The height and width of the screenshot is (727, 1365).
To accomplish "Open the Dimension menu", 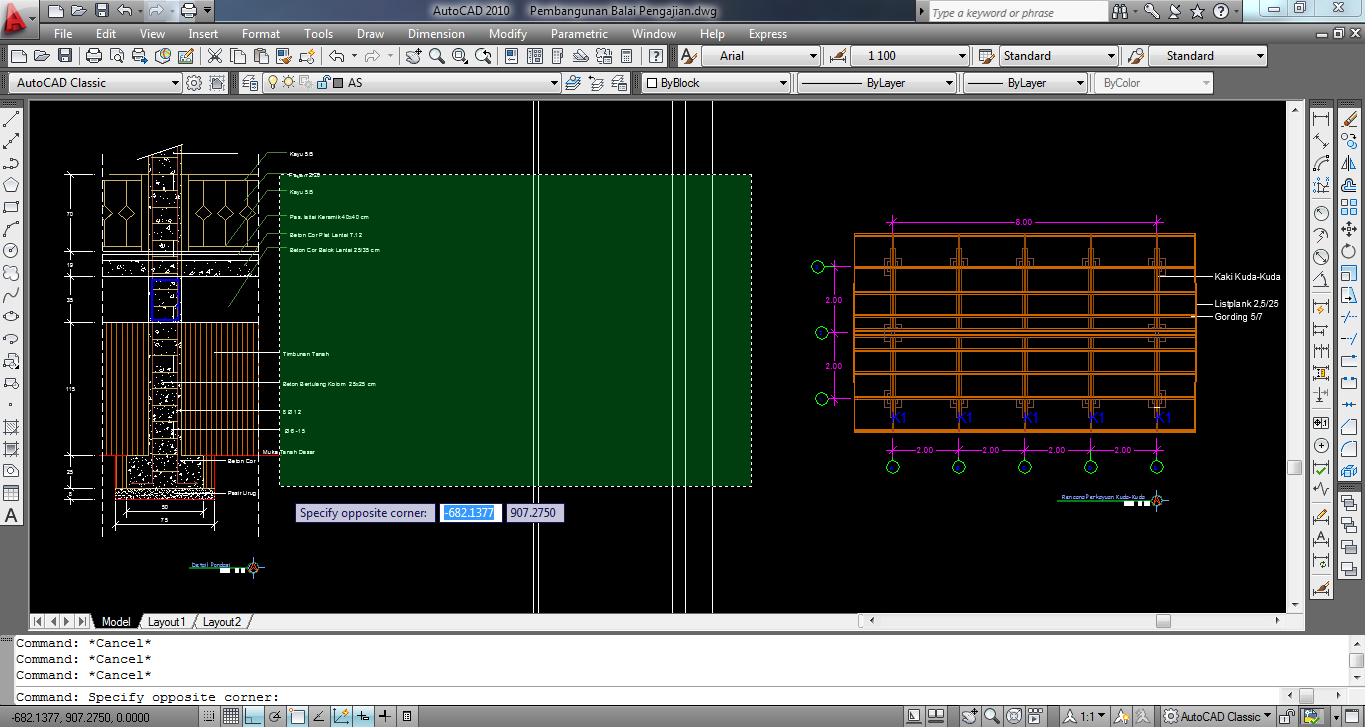I will [x=436, y=34].
